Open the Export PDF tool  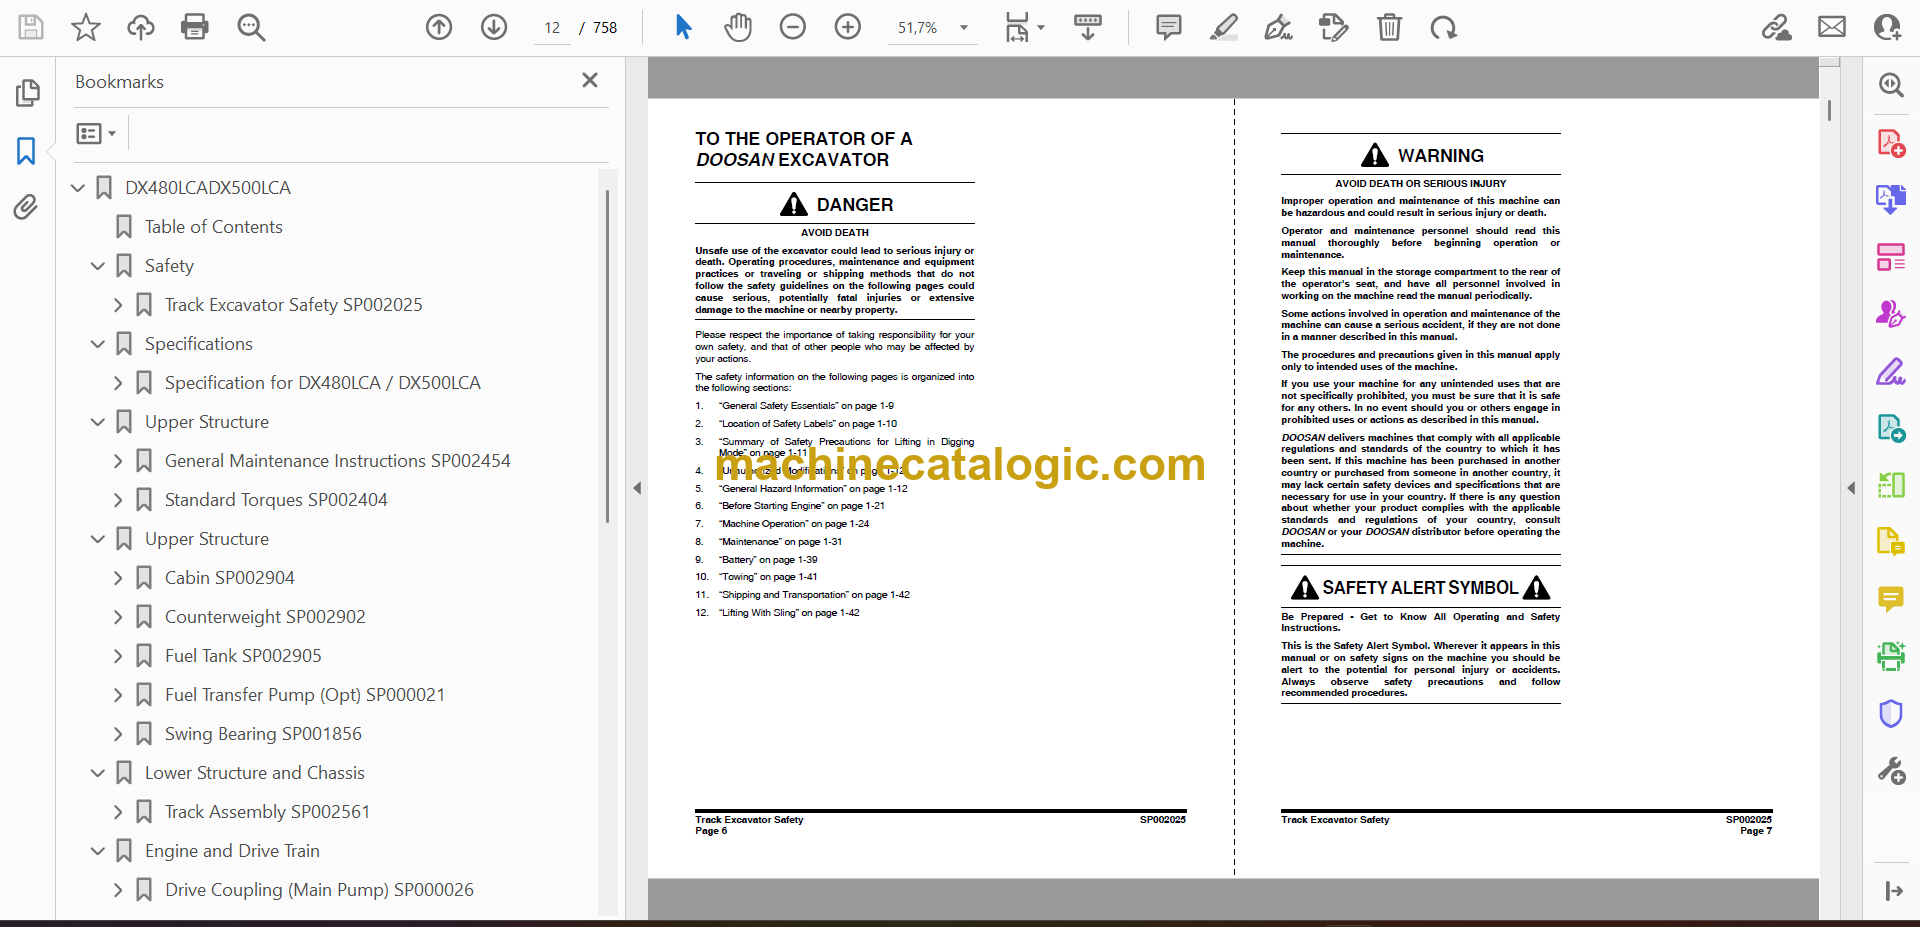pyautogui.click(x=1890, y=199)
